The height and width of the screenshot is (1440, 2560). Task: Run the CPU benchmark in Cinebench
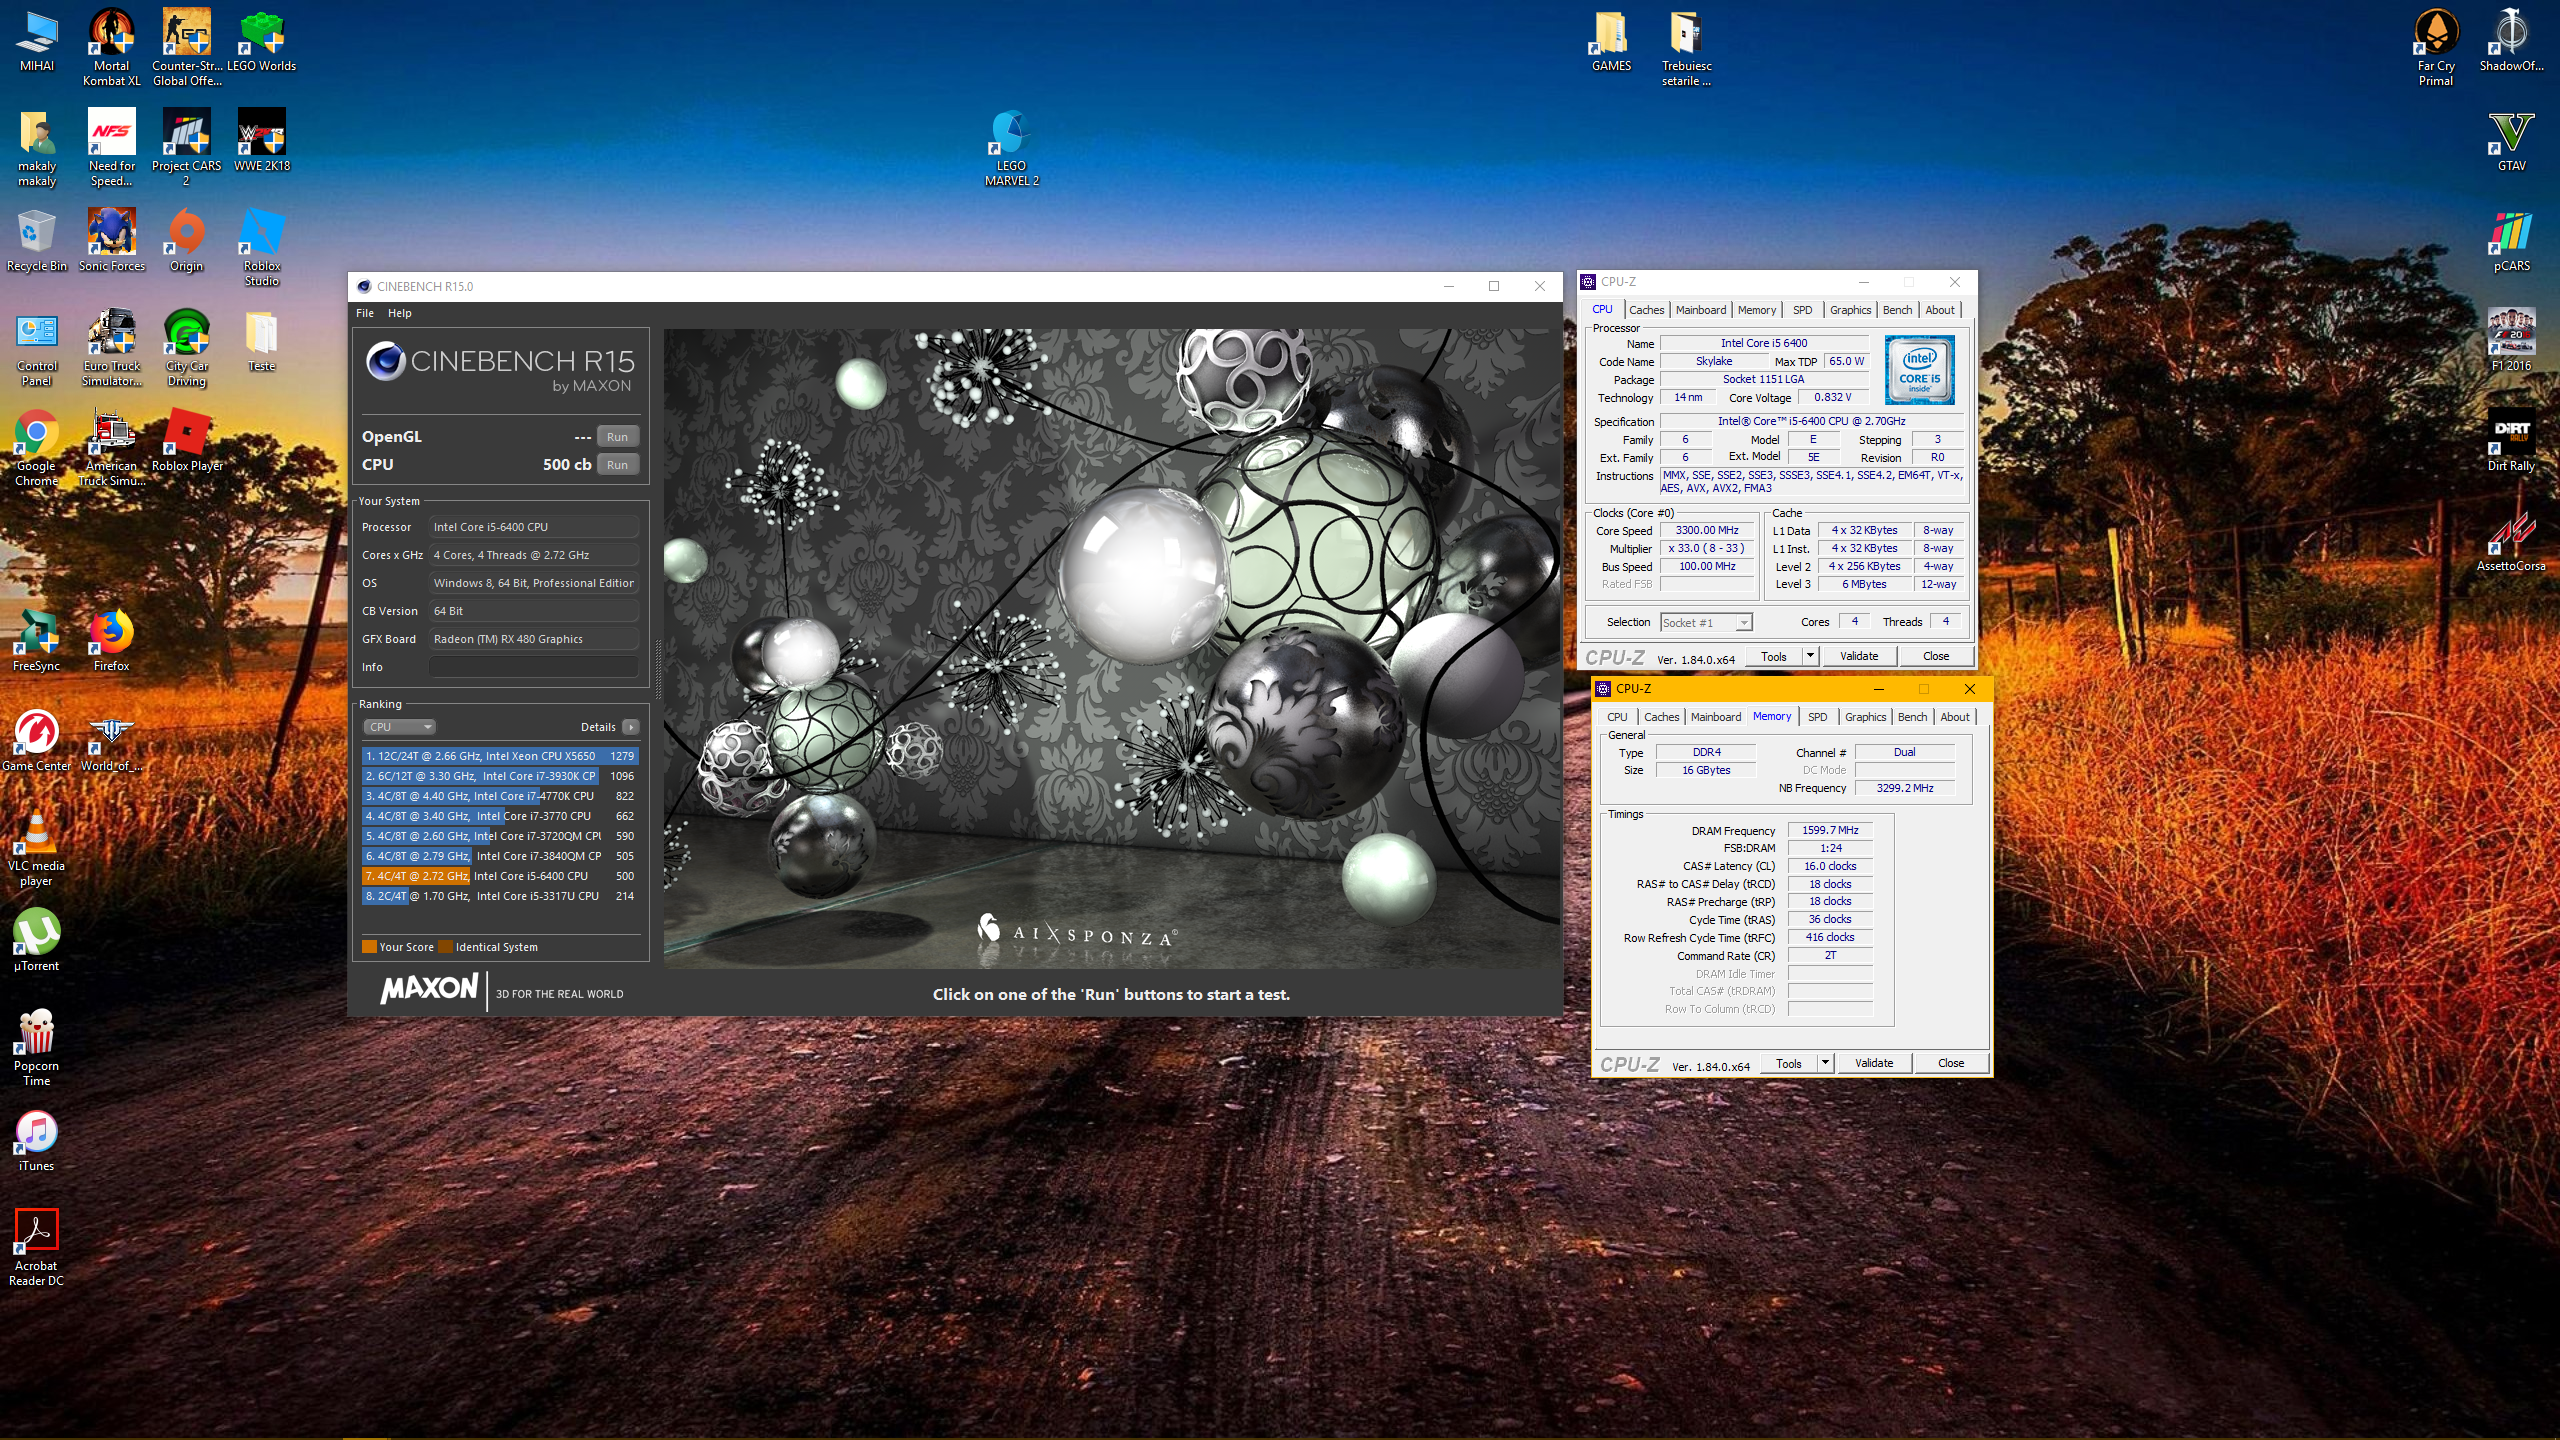point(617,465)
